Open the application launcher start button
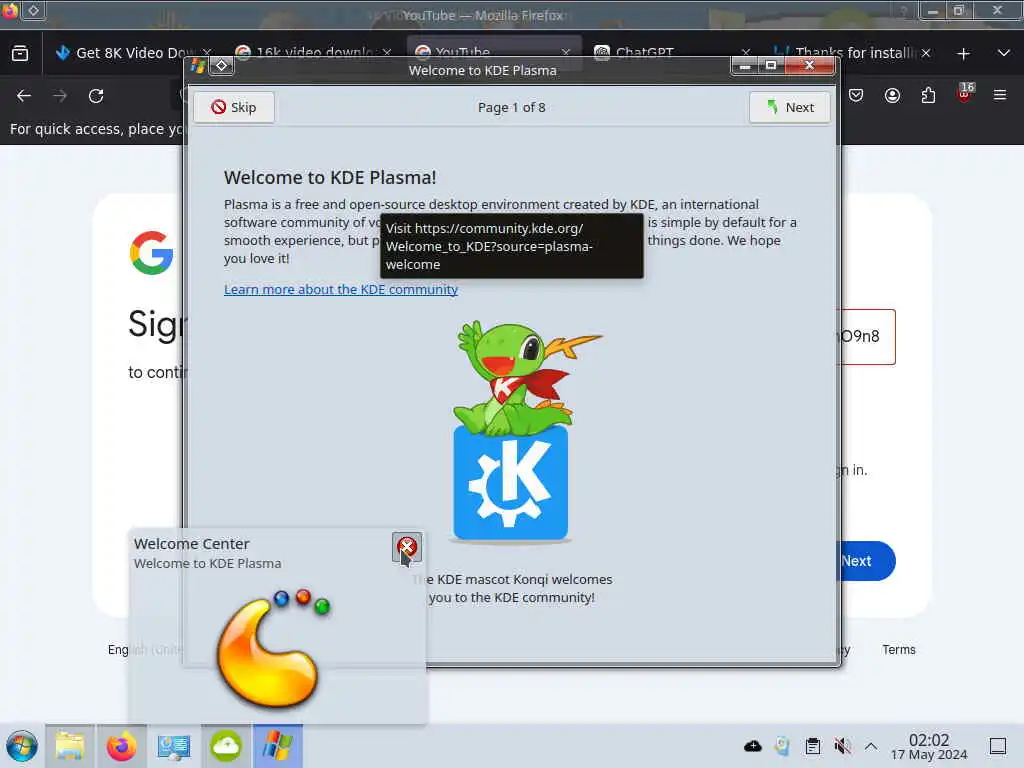 tap(22, 746)
